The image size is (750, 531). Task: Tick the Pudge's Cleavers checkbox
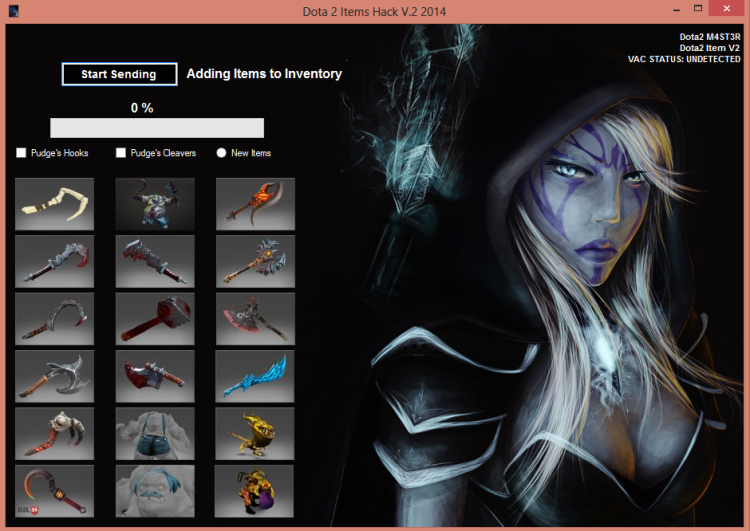(x=121, y=153)
